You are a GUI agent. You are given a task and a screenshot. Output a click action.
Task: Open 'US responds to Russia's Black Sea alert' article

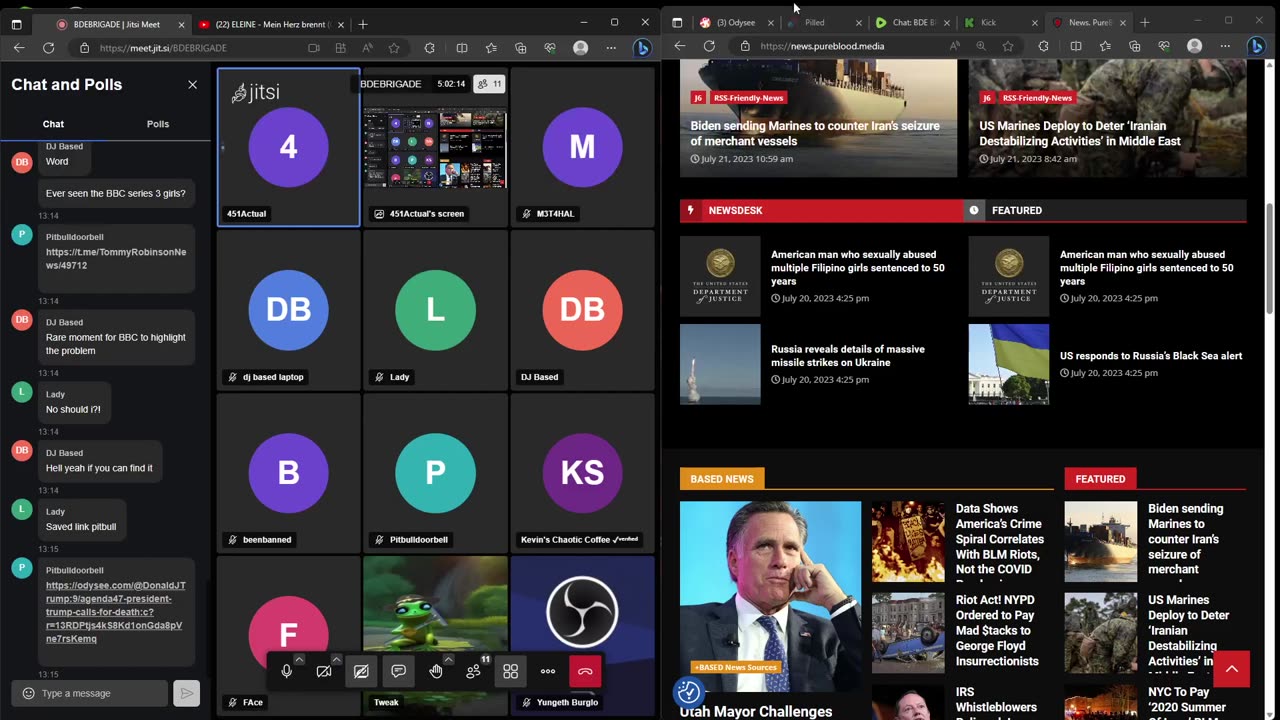pos(1150,356)
